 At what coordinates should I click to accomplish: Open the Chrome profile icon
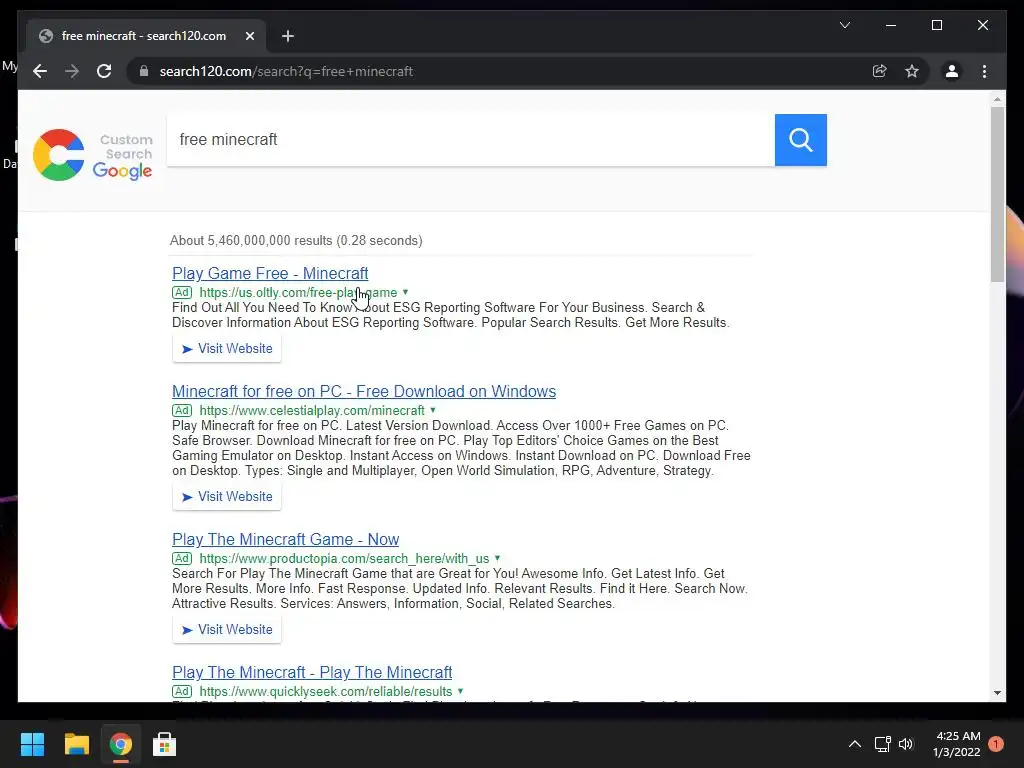click(x=952, y=71)
